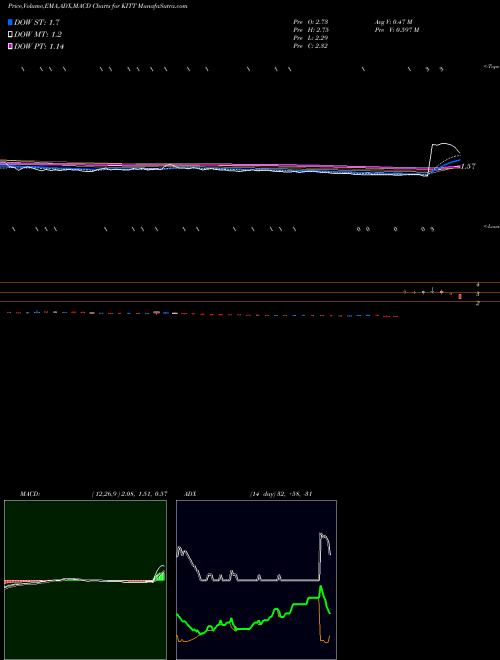
Task: Click the volume axis label '2'
Action: [478, 303]
